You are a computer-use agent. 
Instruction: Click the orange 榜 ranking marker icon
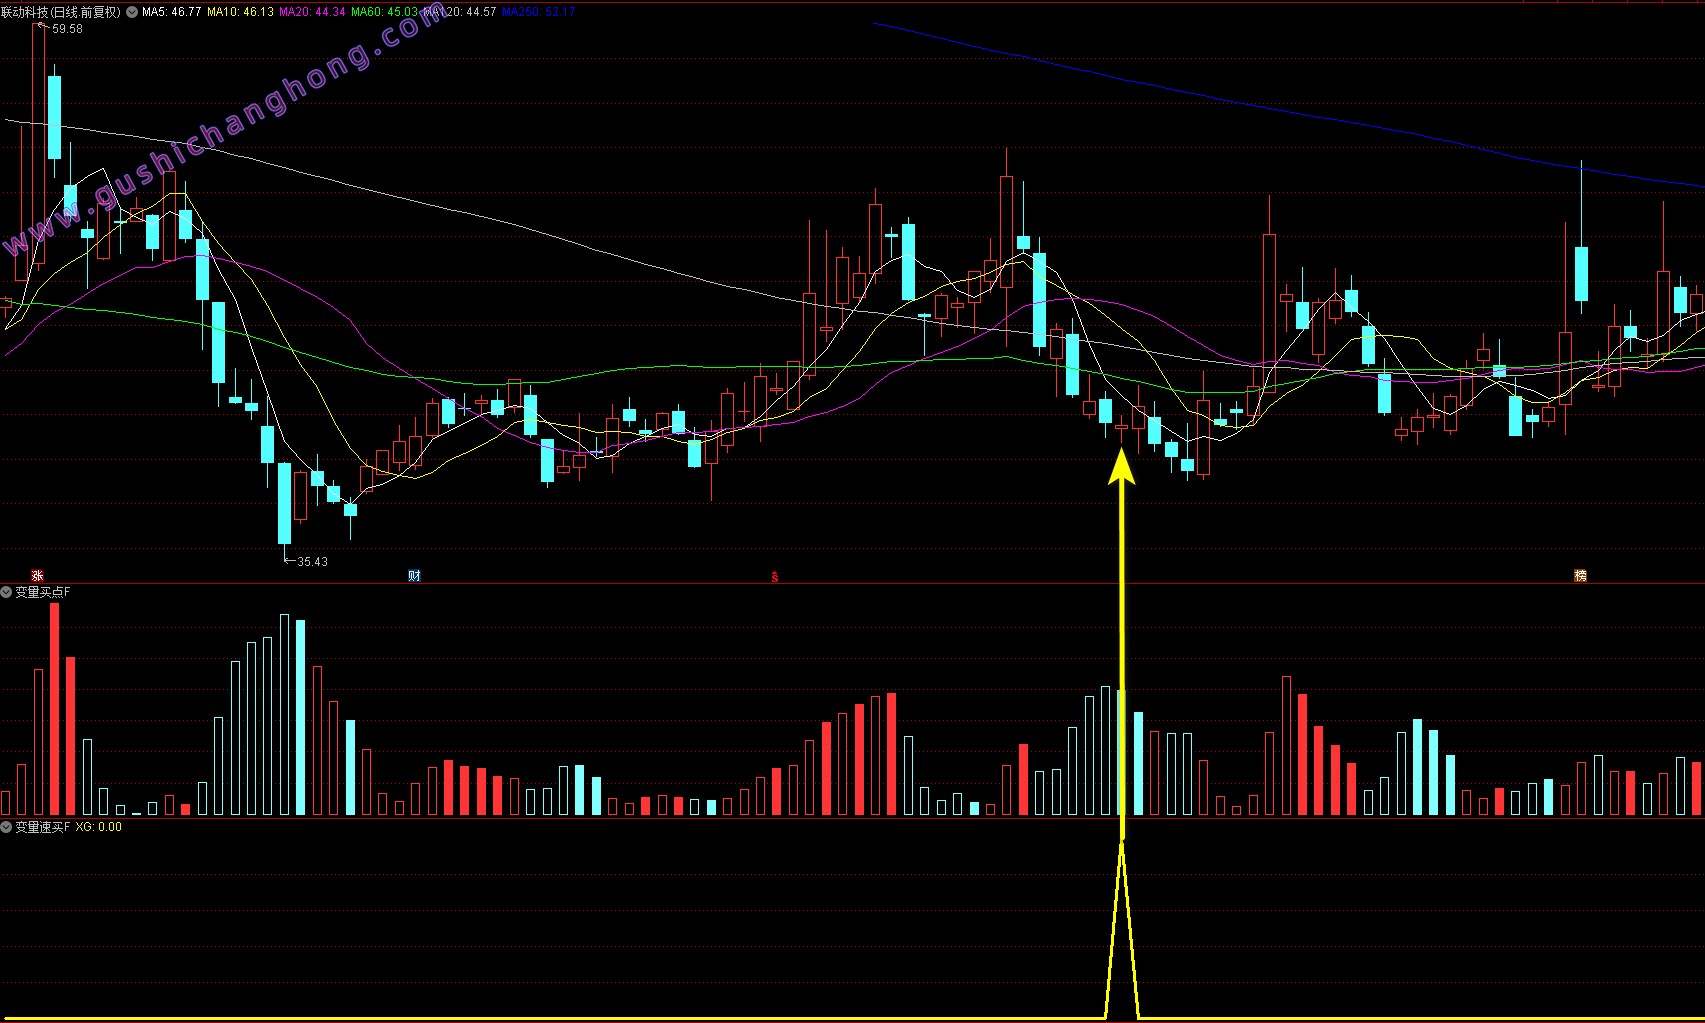(1580, 575)
